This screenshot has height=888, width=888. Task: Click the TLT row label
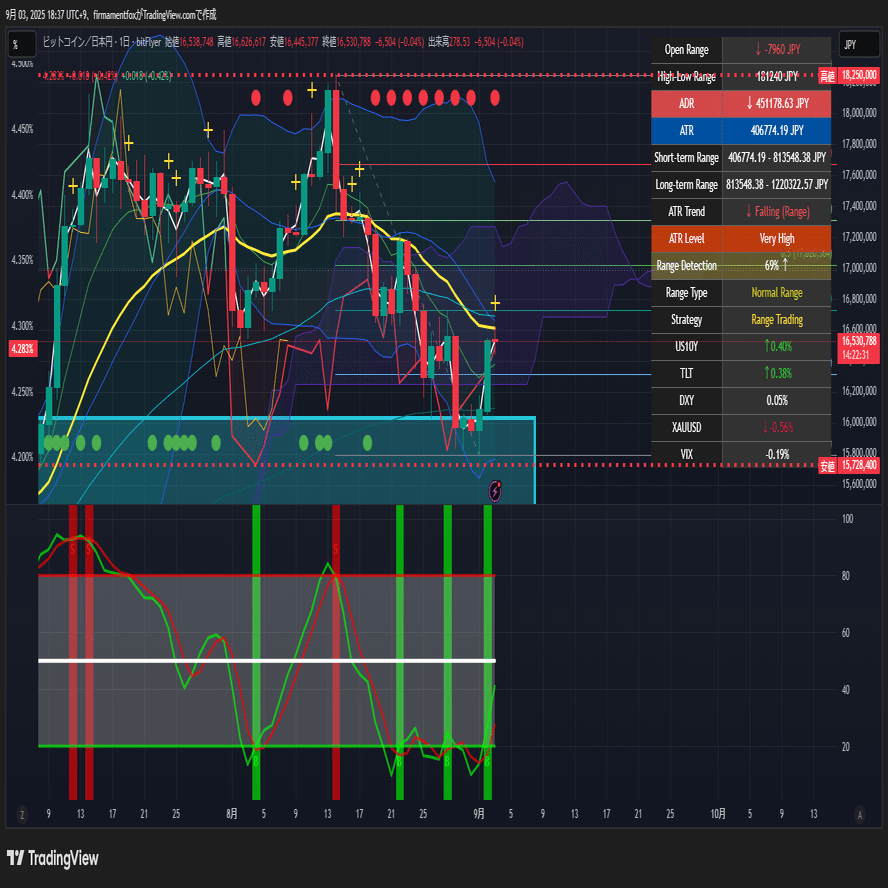[686, 373]
